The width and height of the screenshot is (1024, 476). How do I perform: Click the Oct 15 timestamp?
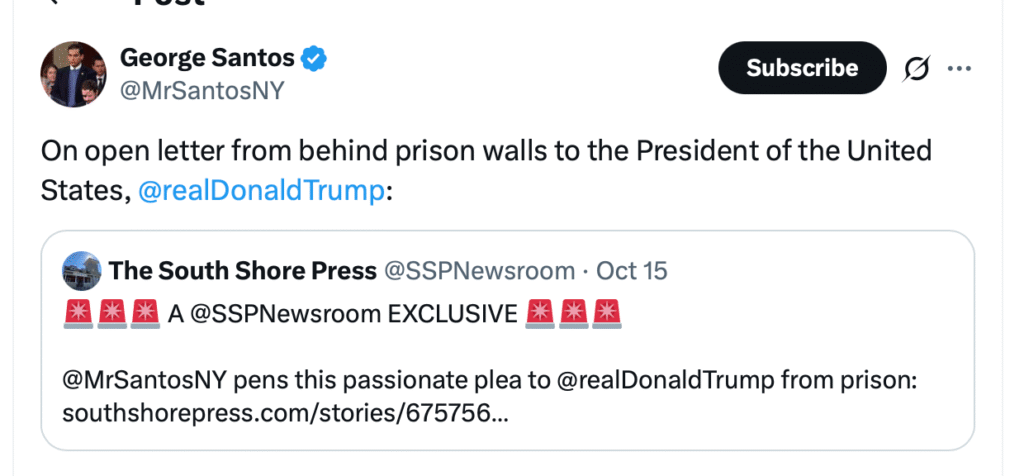(x=631, y=271)
